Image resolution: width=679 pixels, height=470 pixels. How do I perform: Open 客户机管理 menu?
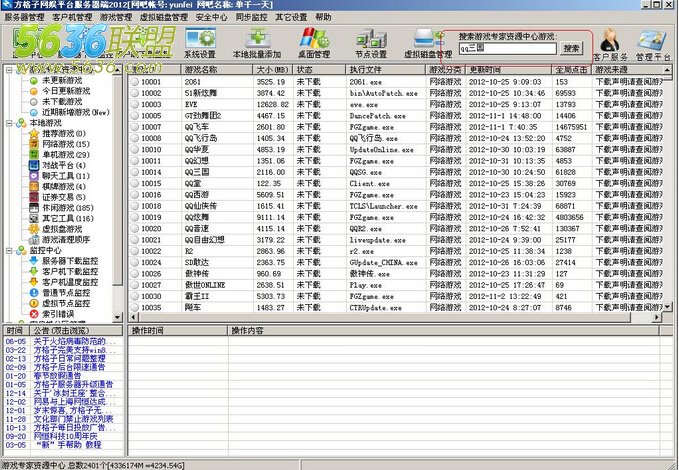(72, 17)
